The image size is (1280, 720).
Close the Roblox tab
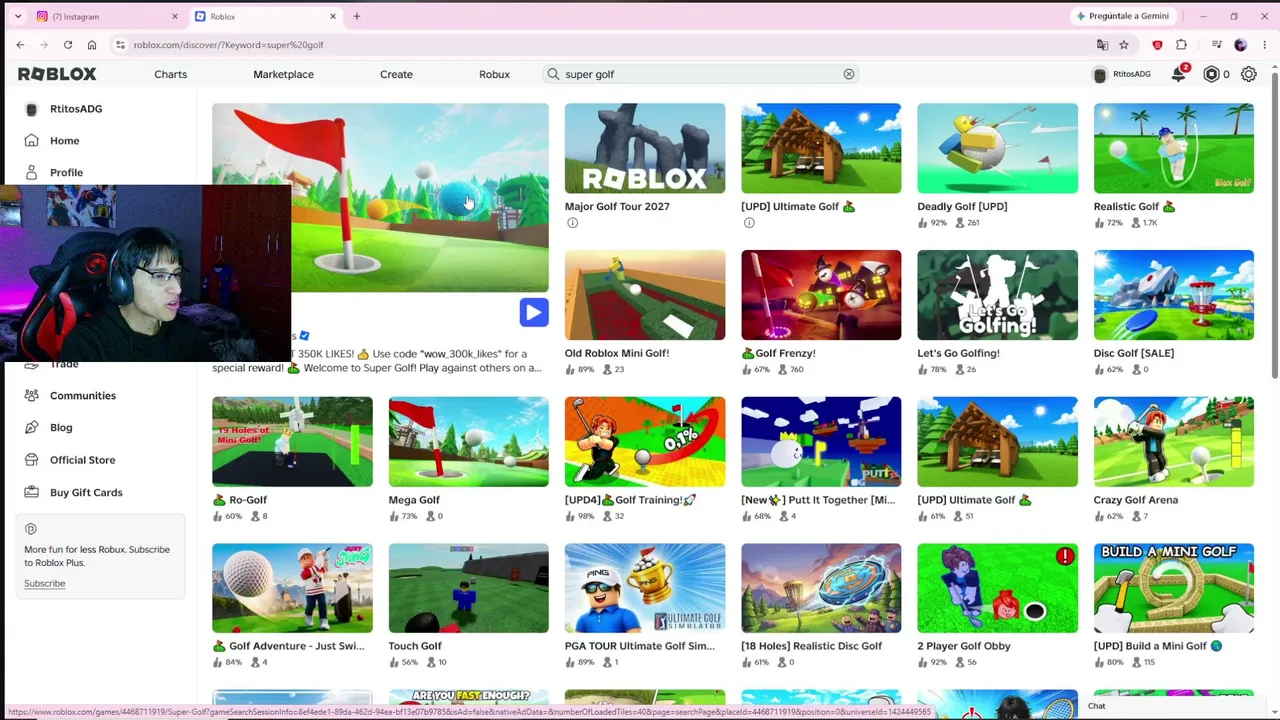point(333,16)
